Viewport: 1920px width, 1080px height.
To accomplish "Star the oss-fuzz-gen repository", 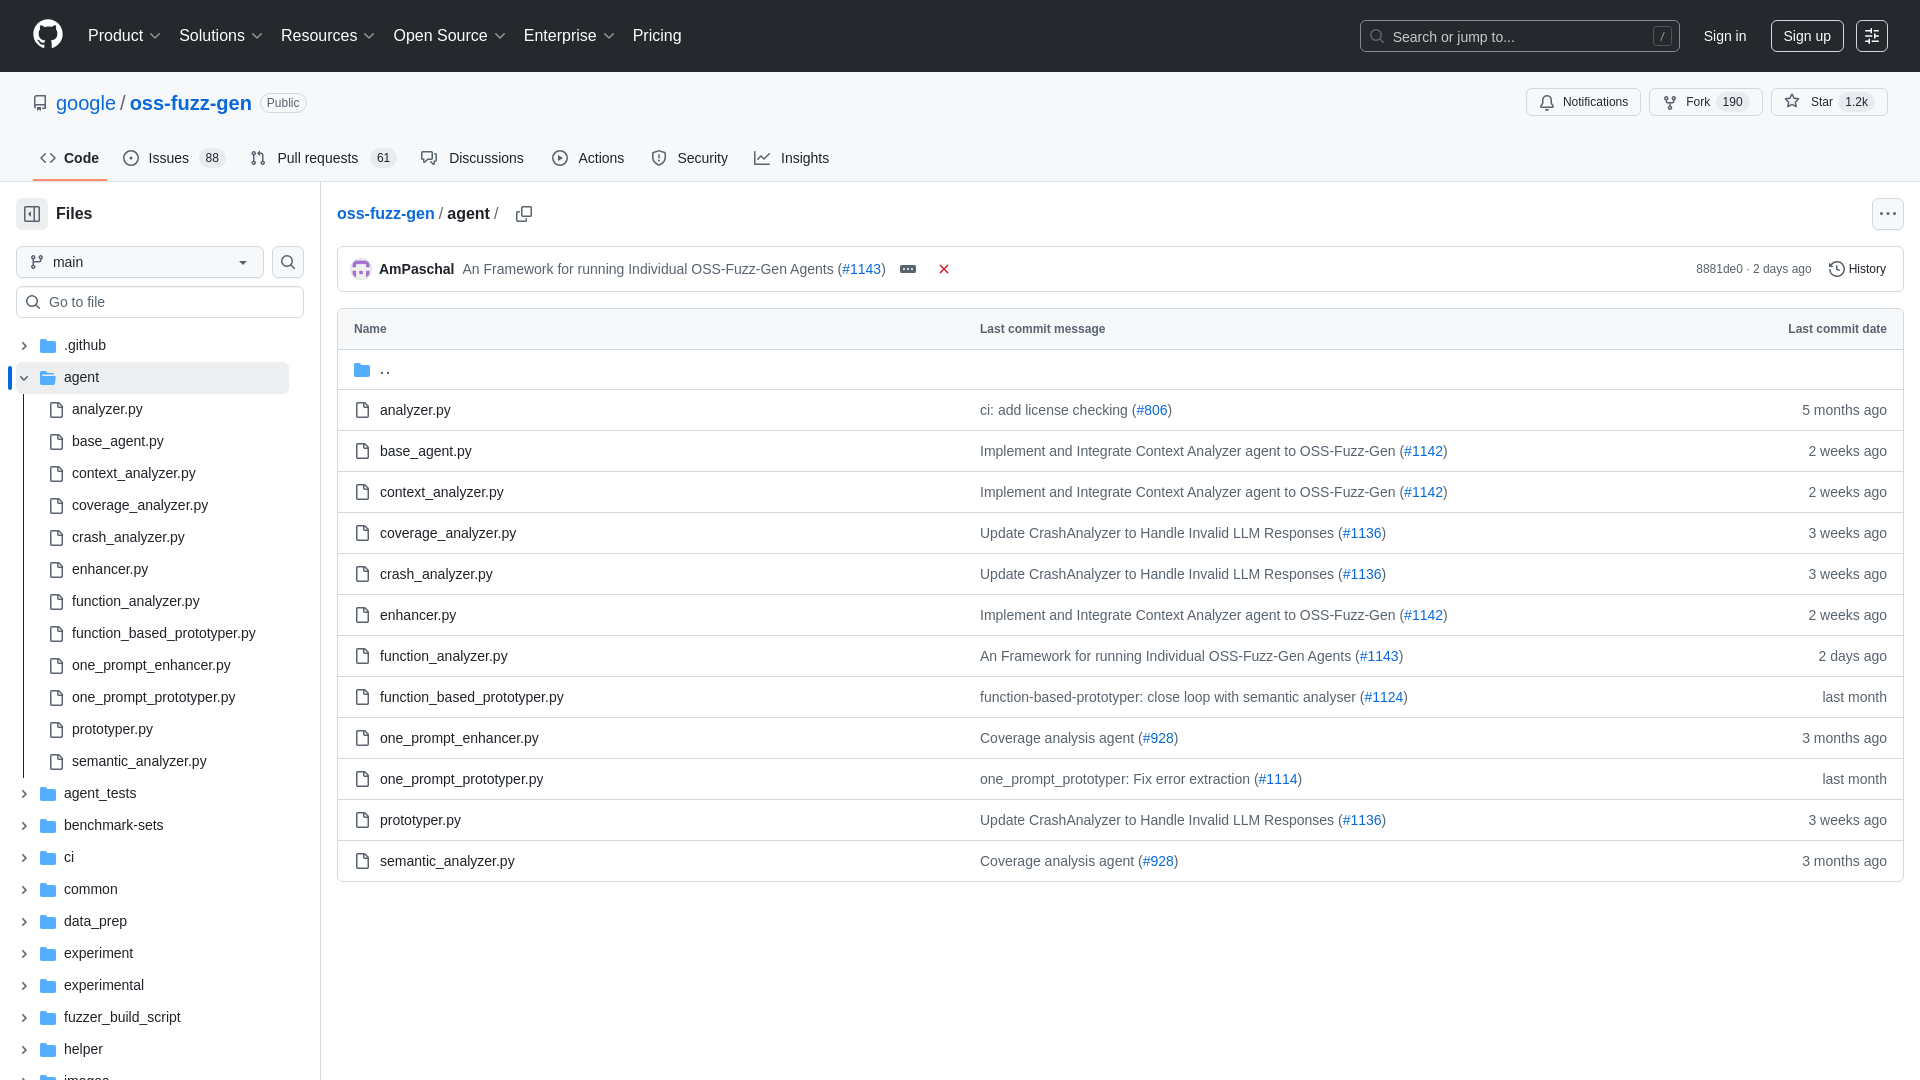I will (1829, 102).
